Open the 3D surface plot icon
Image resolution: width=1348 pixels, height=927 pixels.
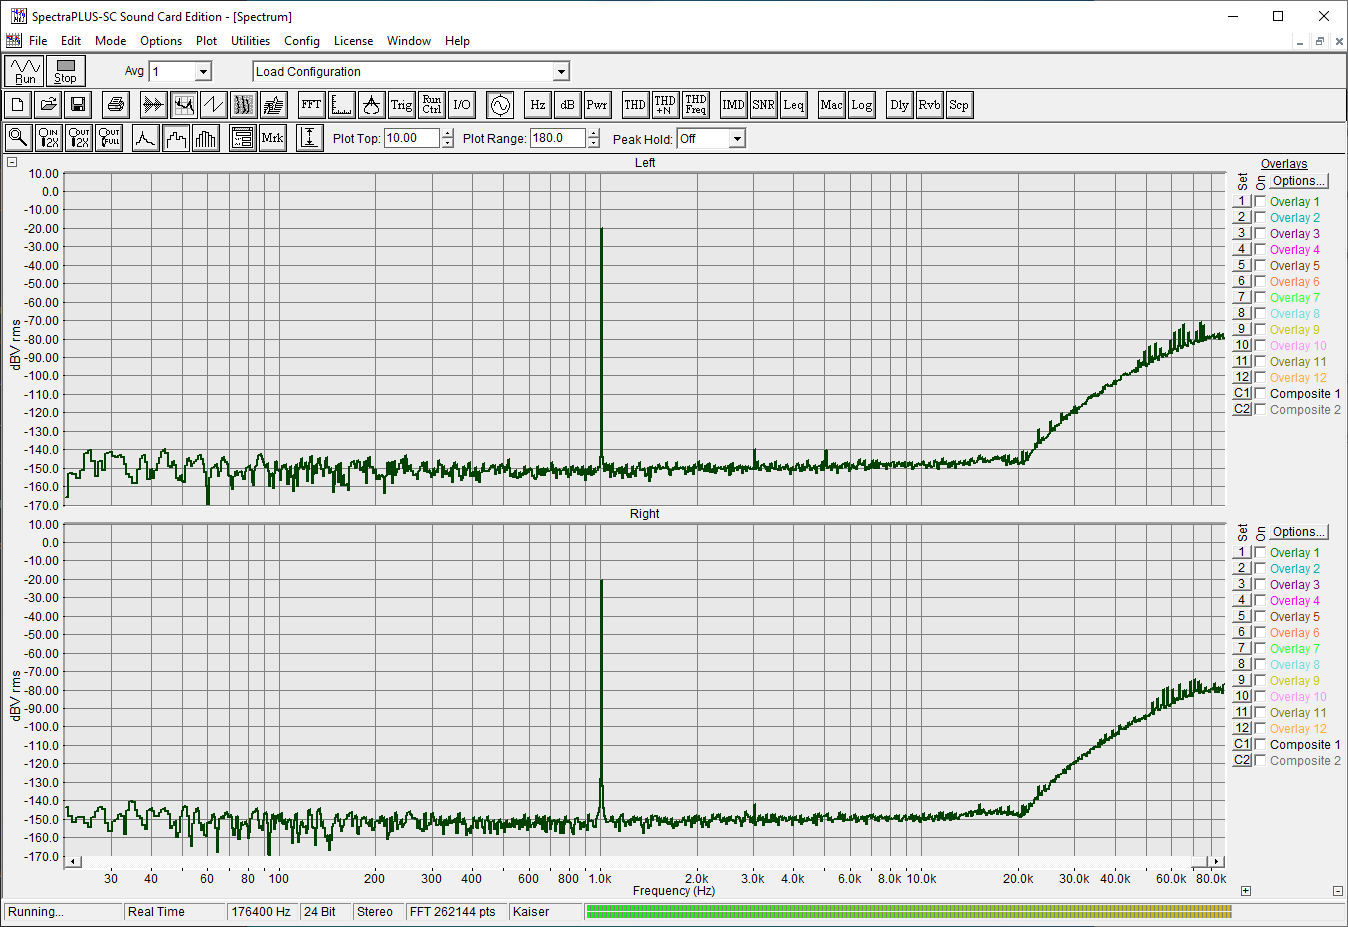click(273, 105)
